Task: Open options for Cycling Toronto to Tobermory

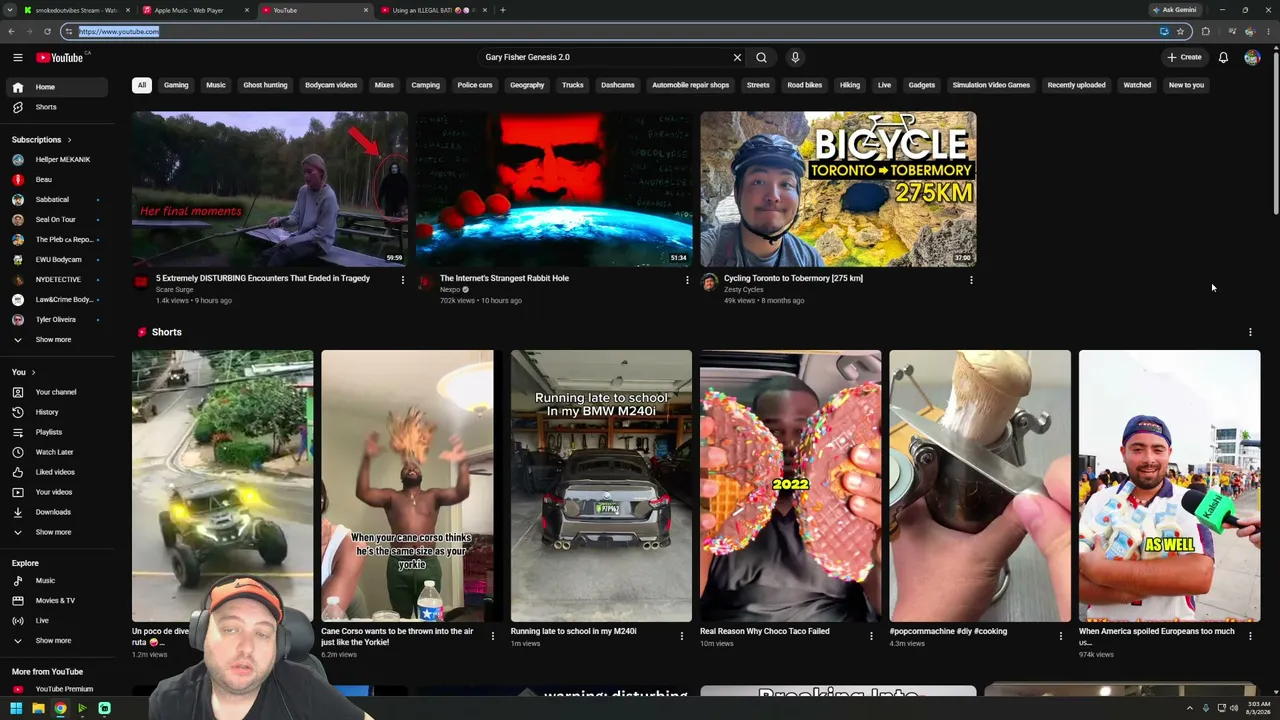Action: tap(971, 280)
